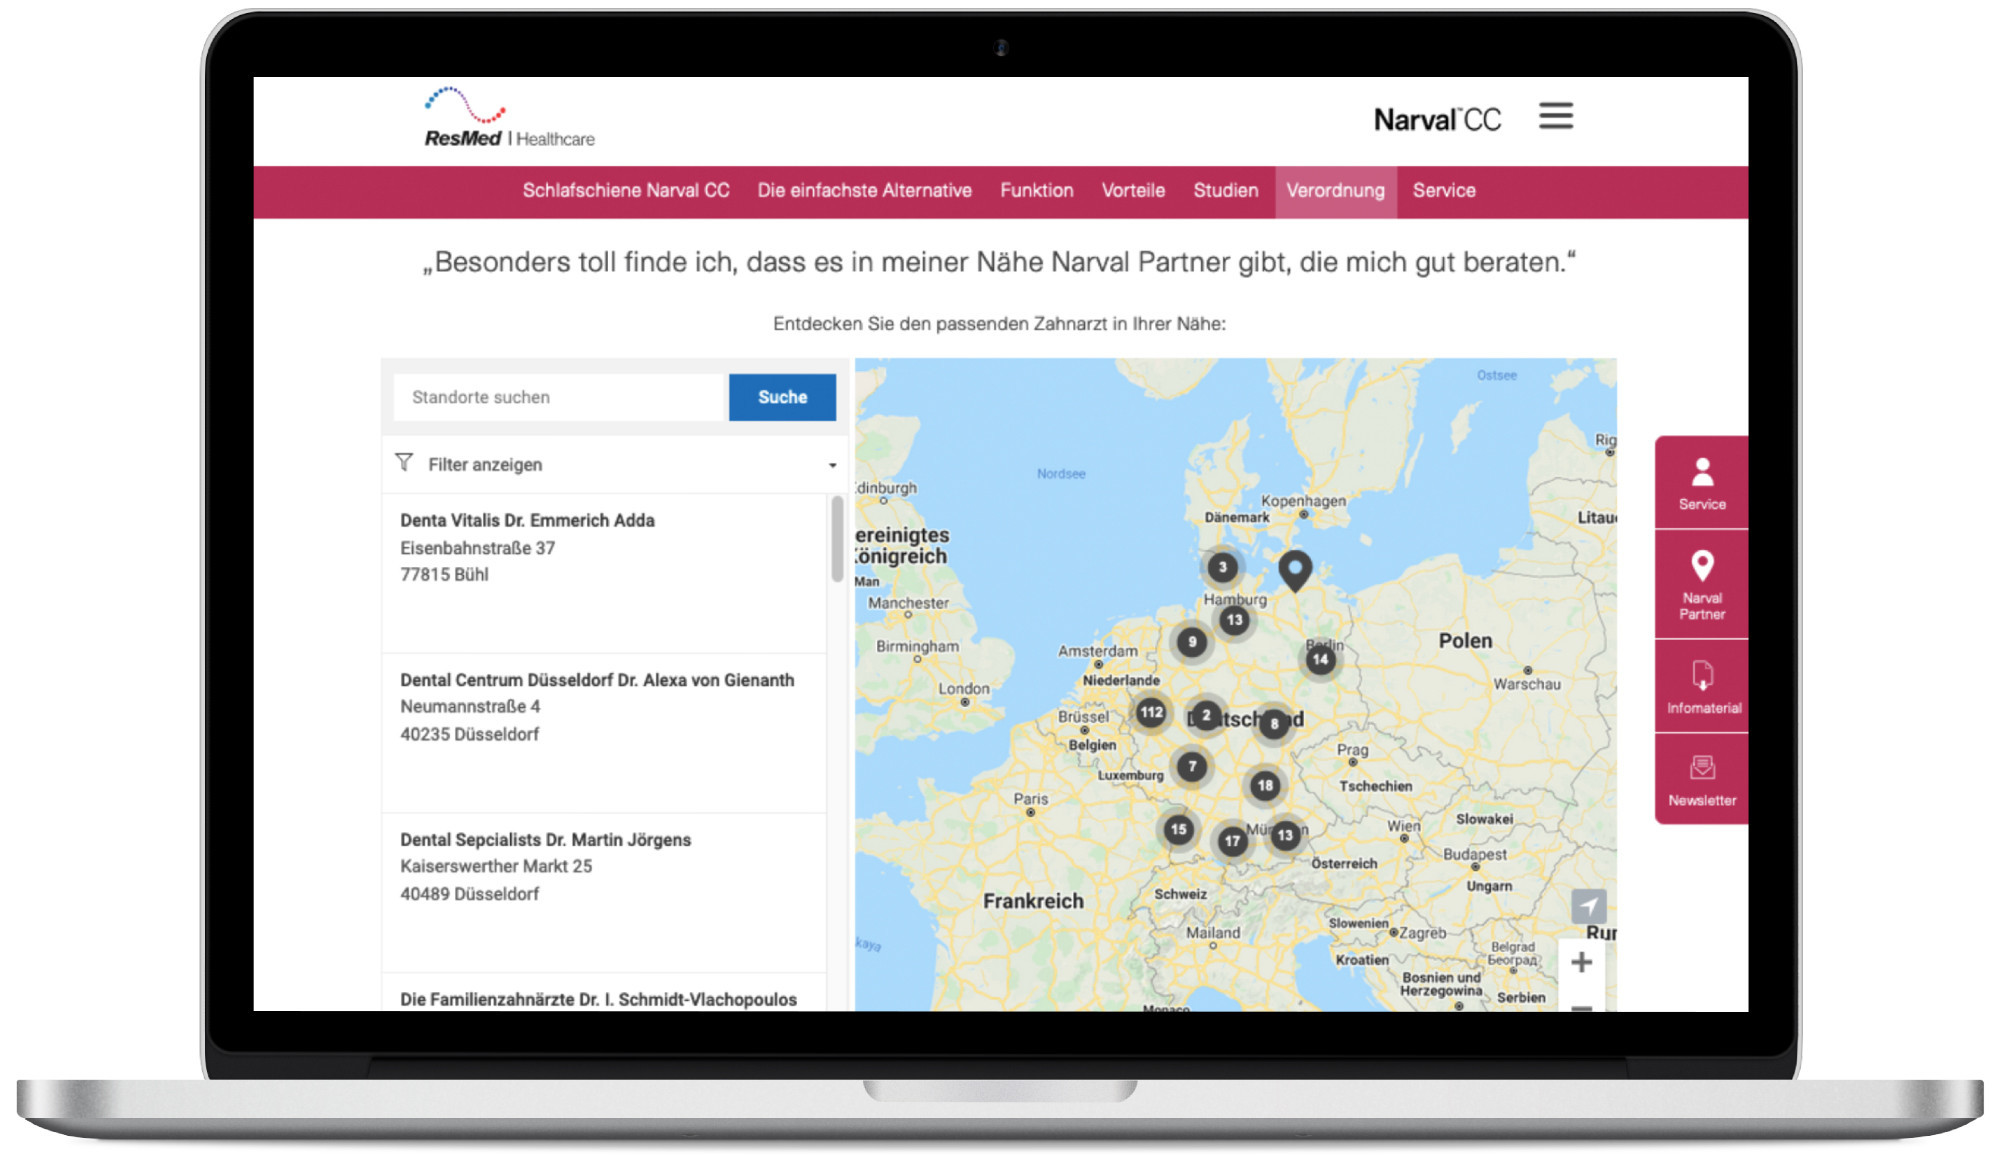Open Die einfachste Alternative menu item

[x=864, y=191]
